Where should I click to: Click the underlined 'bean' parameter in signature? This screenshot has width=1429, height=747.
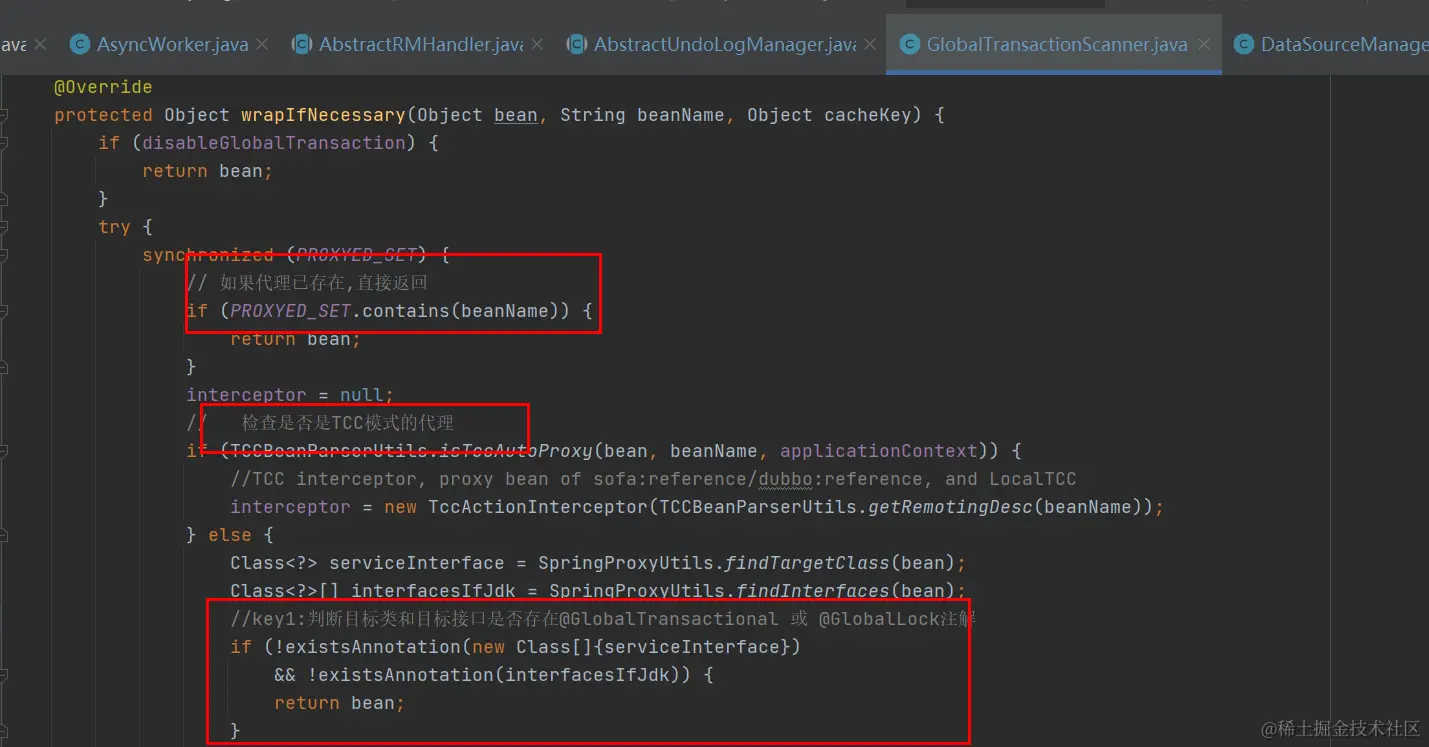click(516, 115)
